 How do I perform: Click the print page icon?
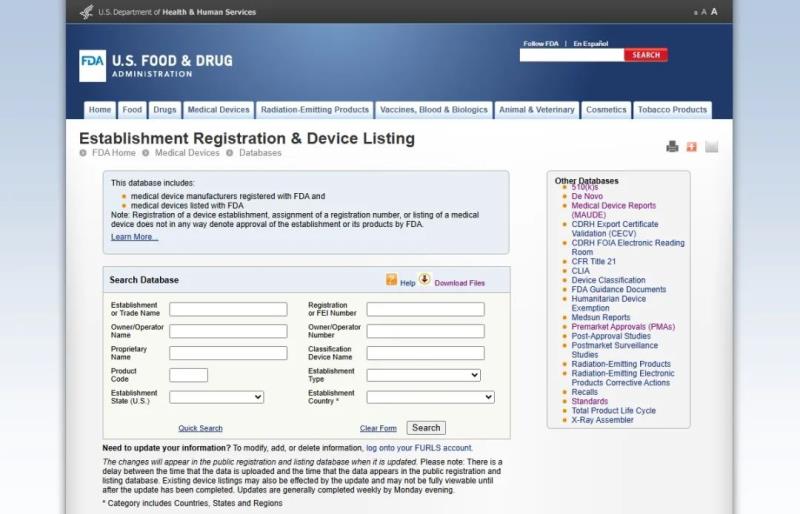click(x=672, y=147)
